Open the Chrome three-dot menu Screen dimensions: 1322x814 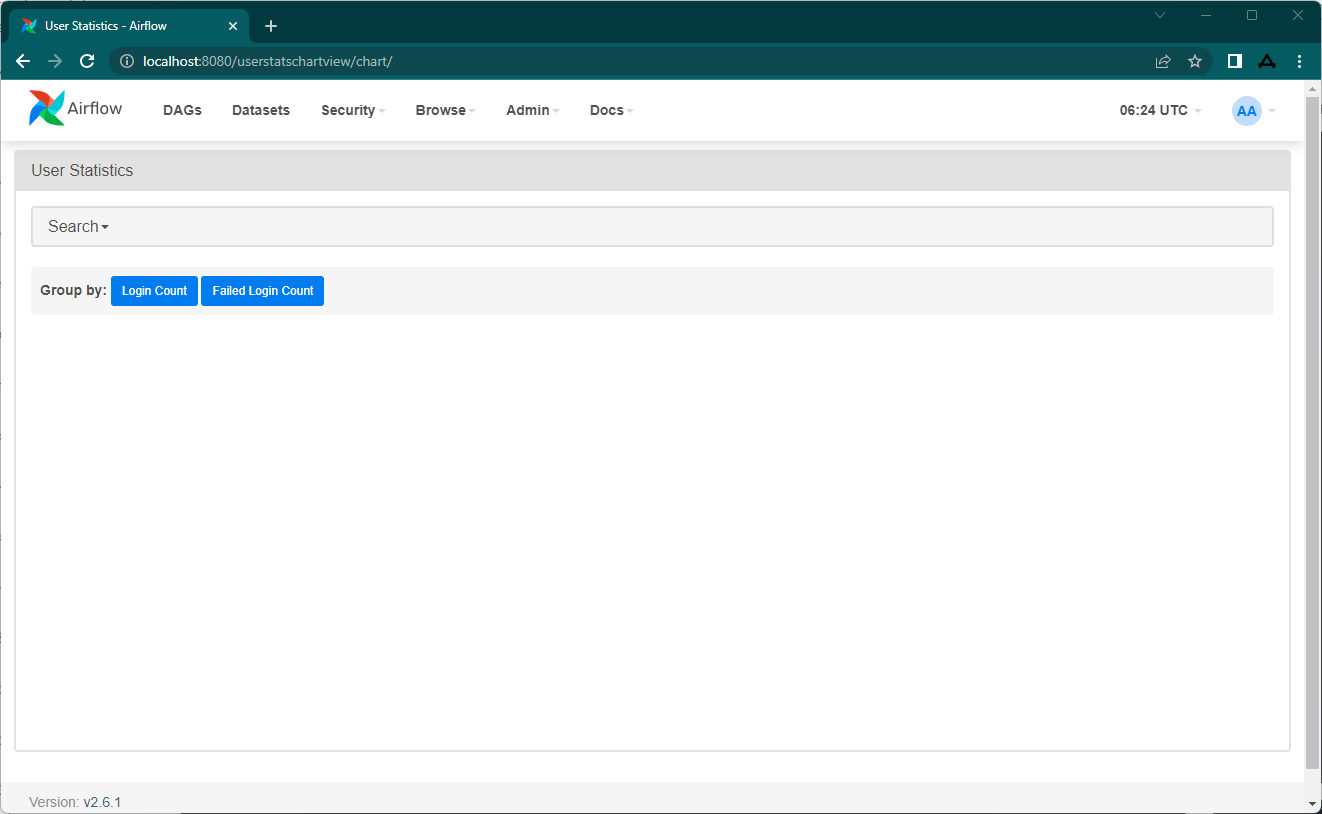[1299, 61]
